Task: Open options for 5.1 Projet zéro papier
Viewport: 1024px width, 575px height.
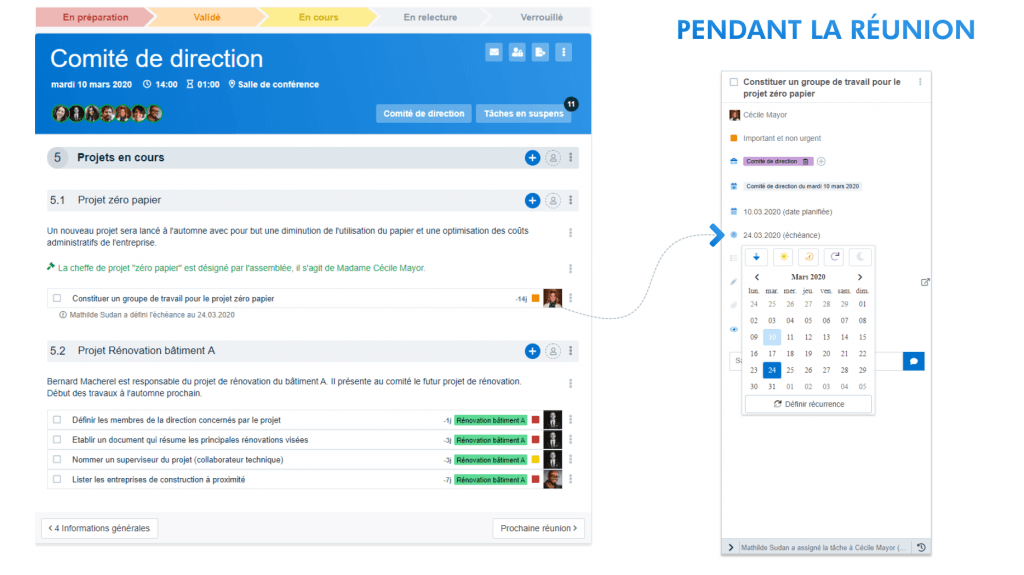Action: click(571, 201)
